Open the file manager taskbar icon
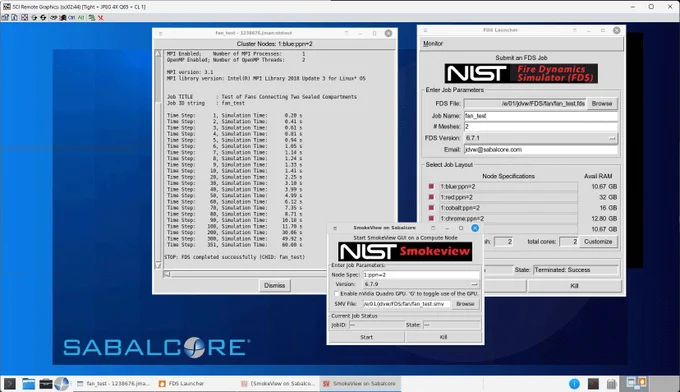Screen dimensions: 680x392 29,383
